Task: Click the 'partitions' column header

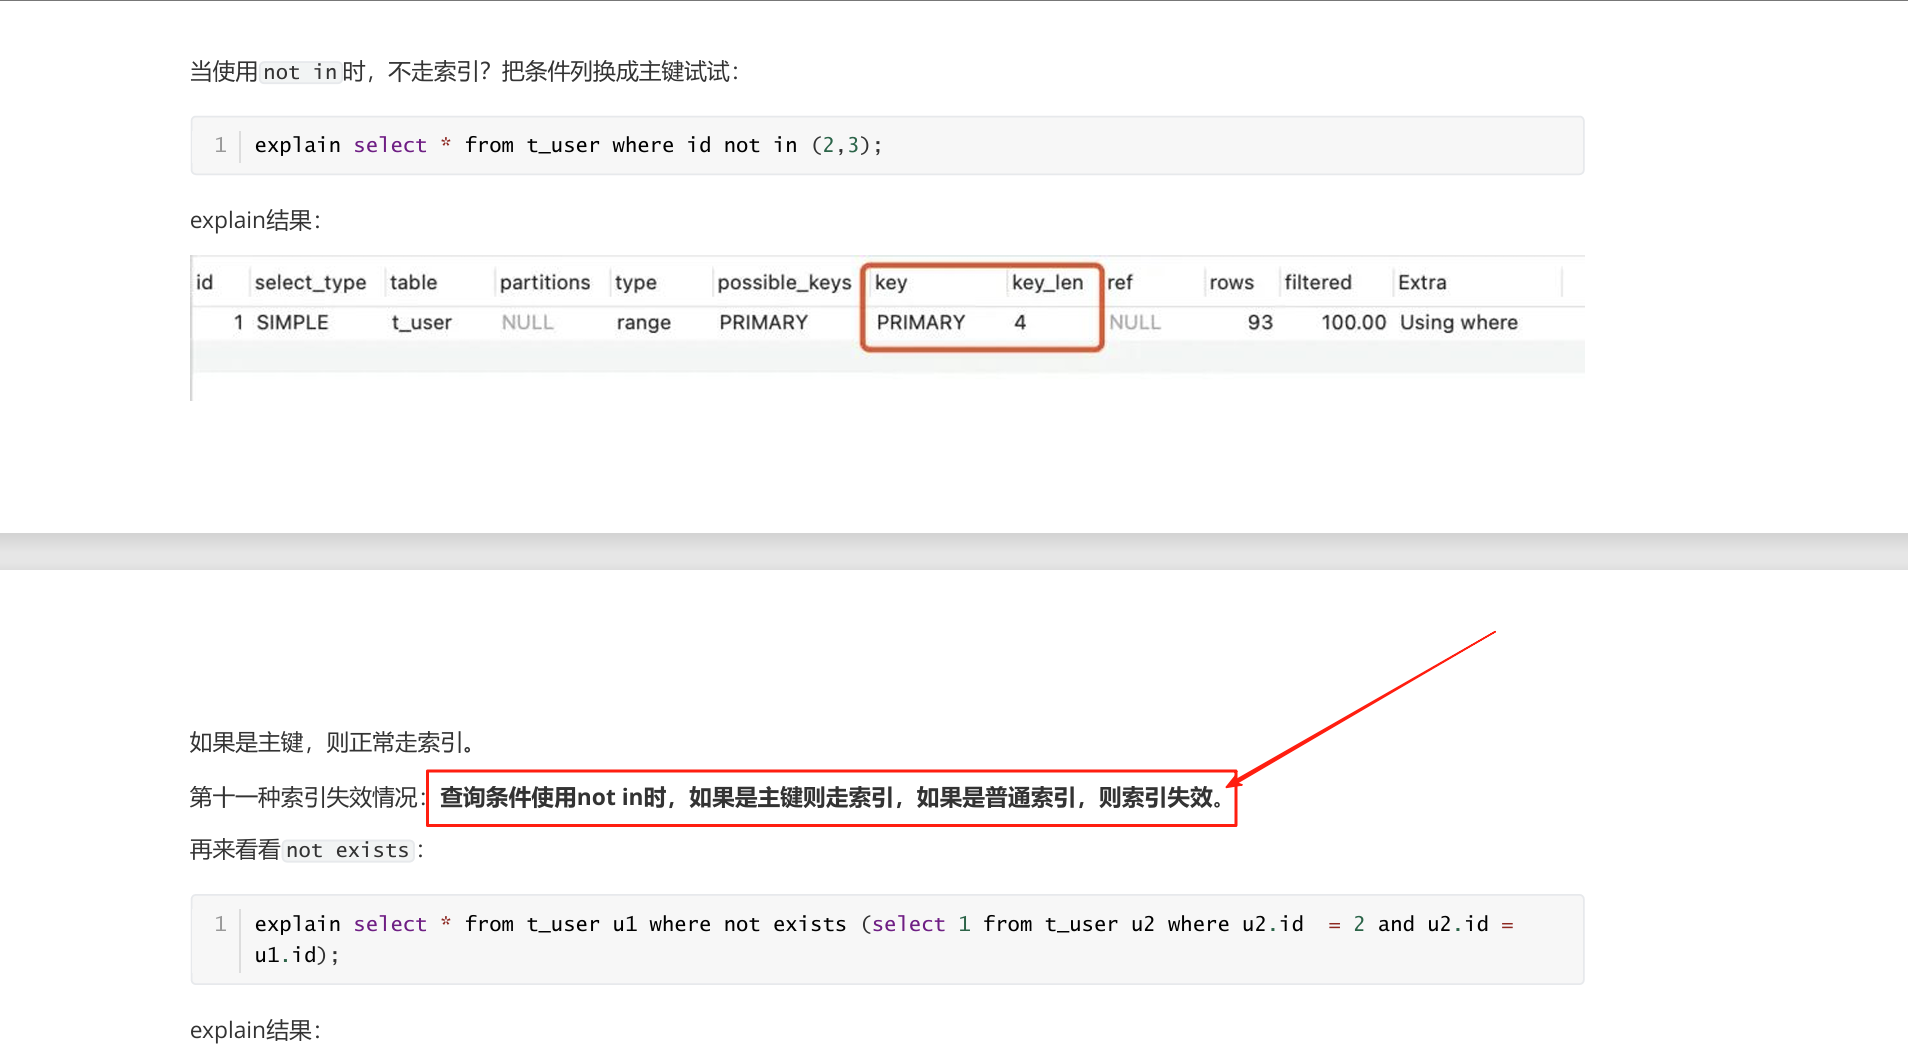Action: click(x=545, y=283)
